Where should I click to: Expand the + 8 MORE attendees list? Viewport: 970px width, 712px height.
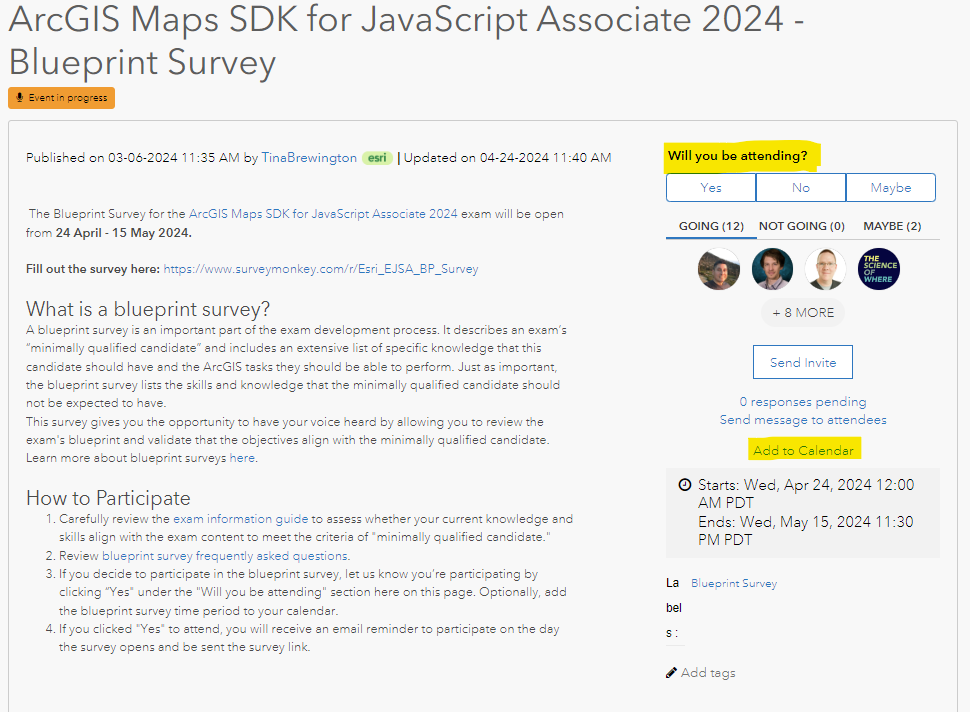(803, 313)
